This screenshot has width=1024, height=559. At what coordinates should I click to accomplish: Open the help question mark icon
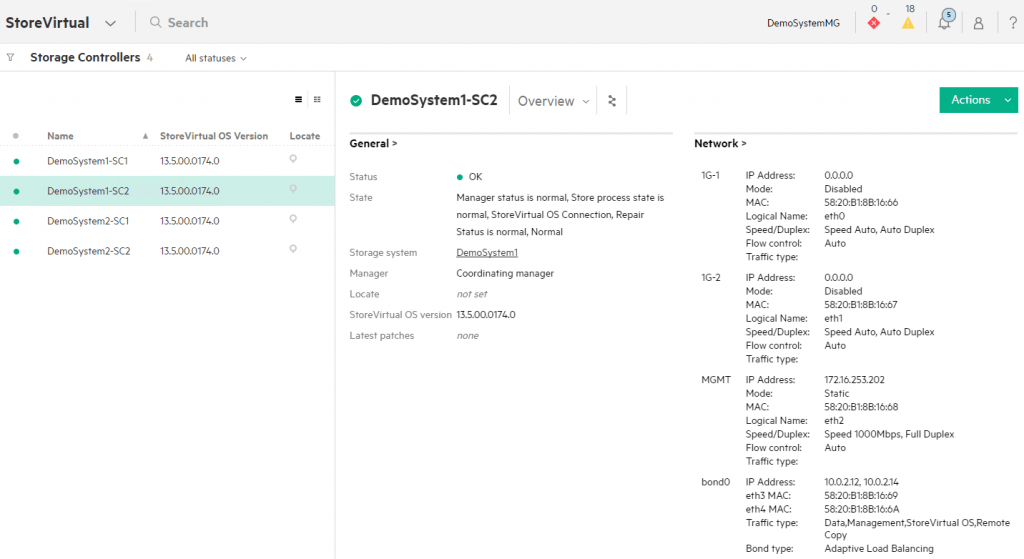point(1013,23)
